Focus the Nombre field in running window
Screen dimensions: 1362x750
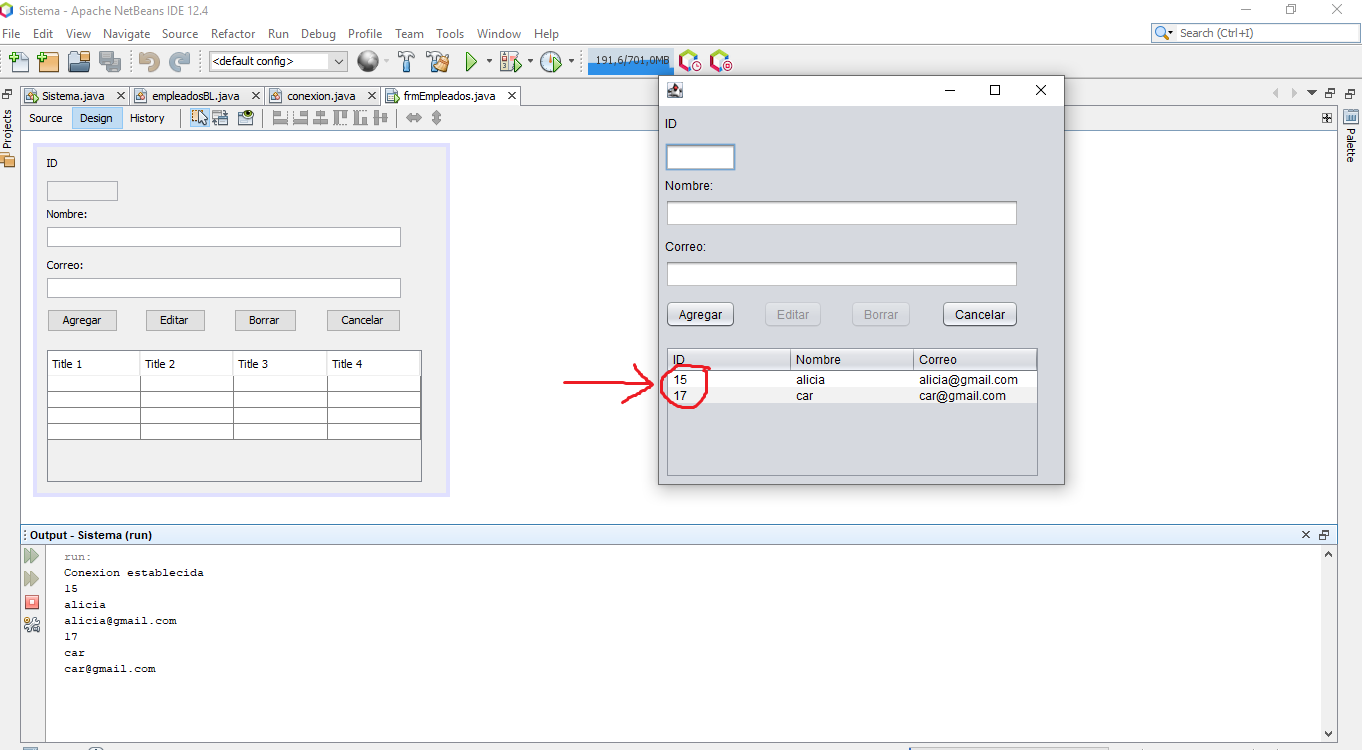842,213
